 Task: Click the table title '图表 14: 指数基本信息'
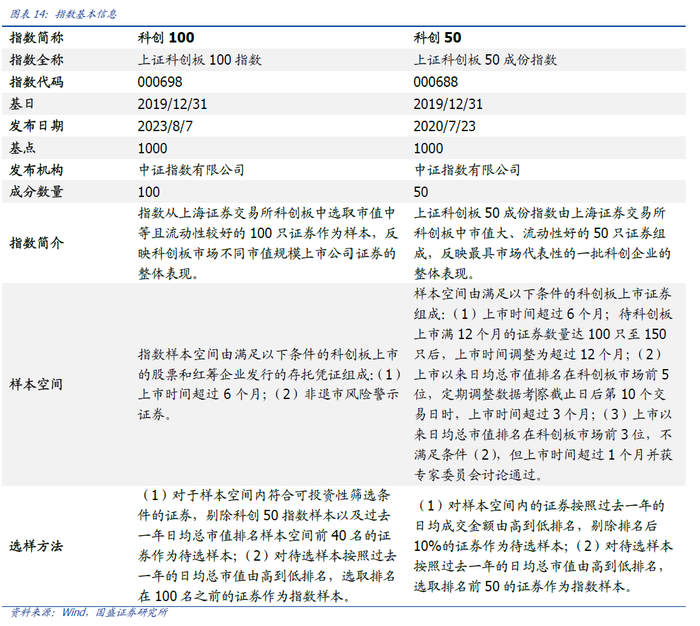63,14
